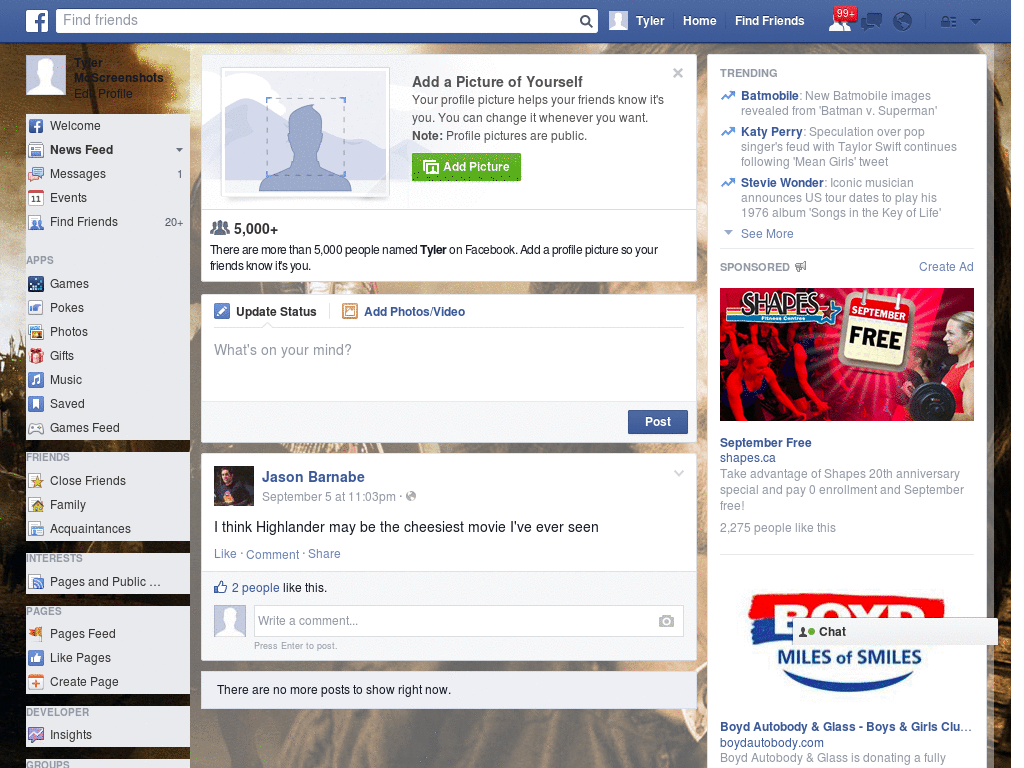This screenshot has width=1024, height=768.
Task: Select the Update Status tab
Action: tap(266, 312)
